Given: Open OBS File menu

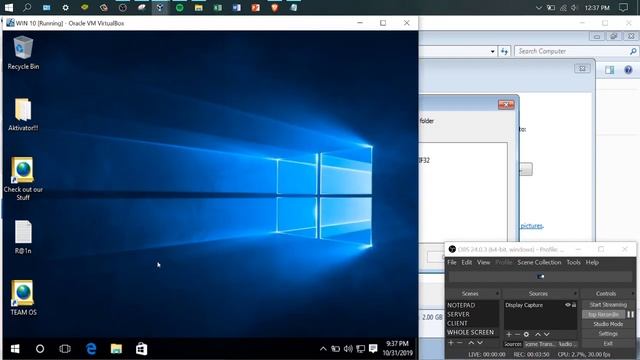Looking at the screenshot, I should click(x=452, y=262).
